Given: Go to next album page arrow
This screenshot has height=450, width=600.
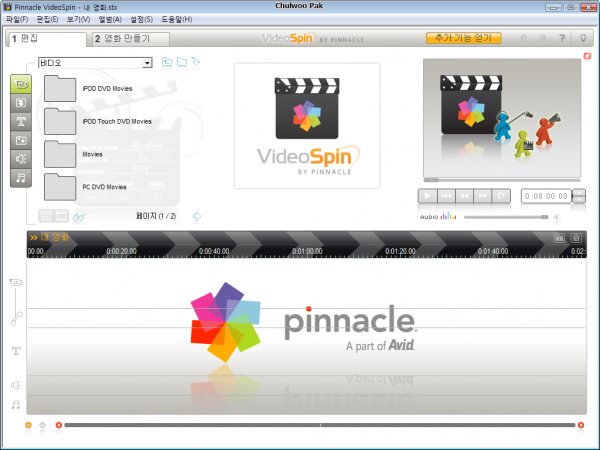Looking at the screenshot, I should [x=197, y=216].
